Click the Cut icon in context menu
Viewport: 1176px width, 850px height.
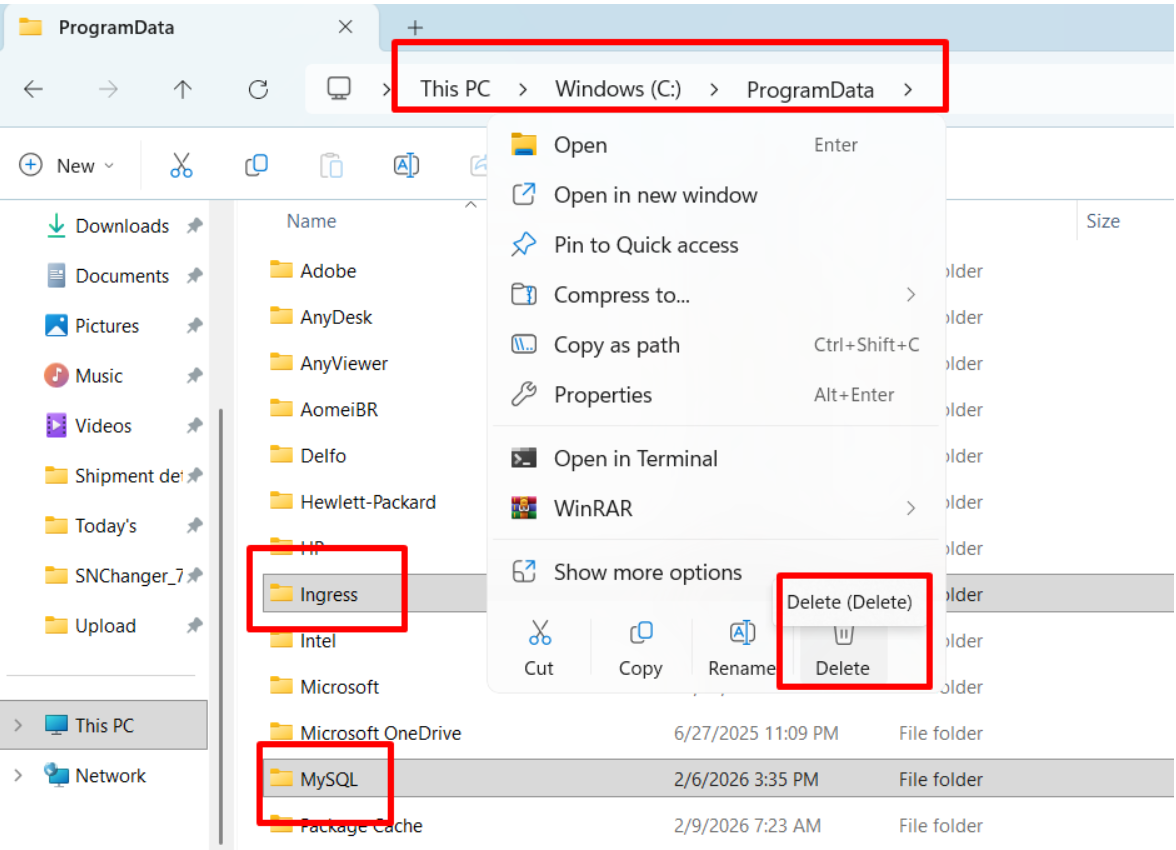click(539, 633)
